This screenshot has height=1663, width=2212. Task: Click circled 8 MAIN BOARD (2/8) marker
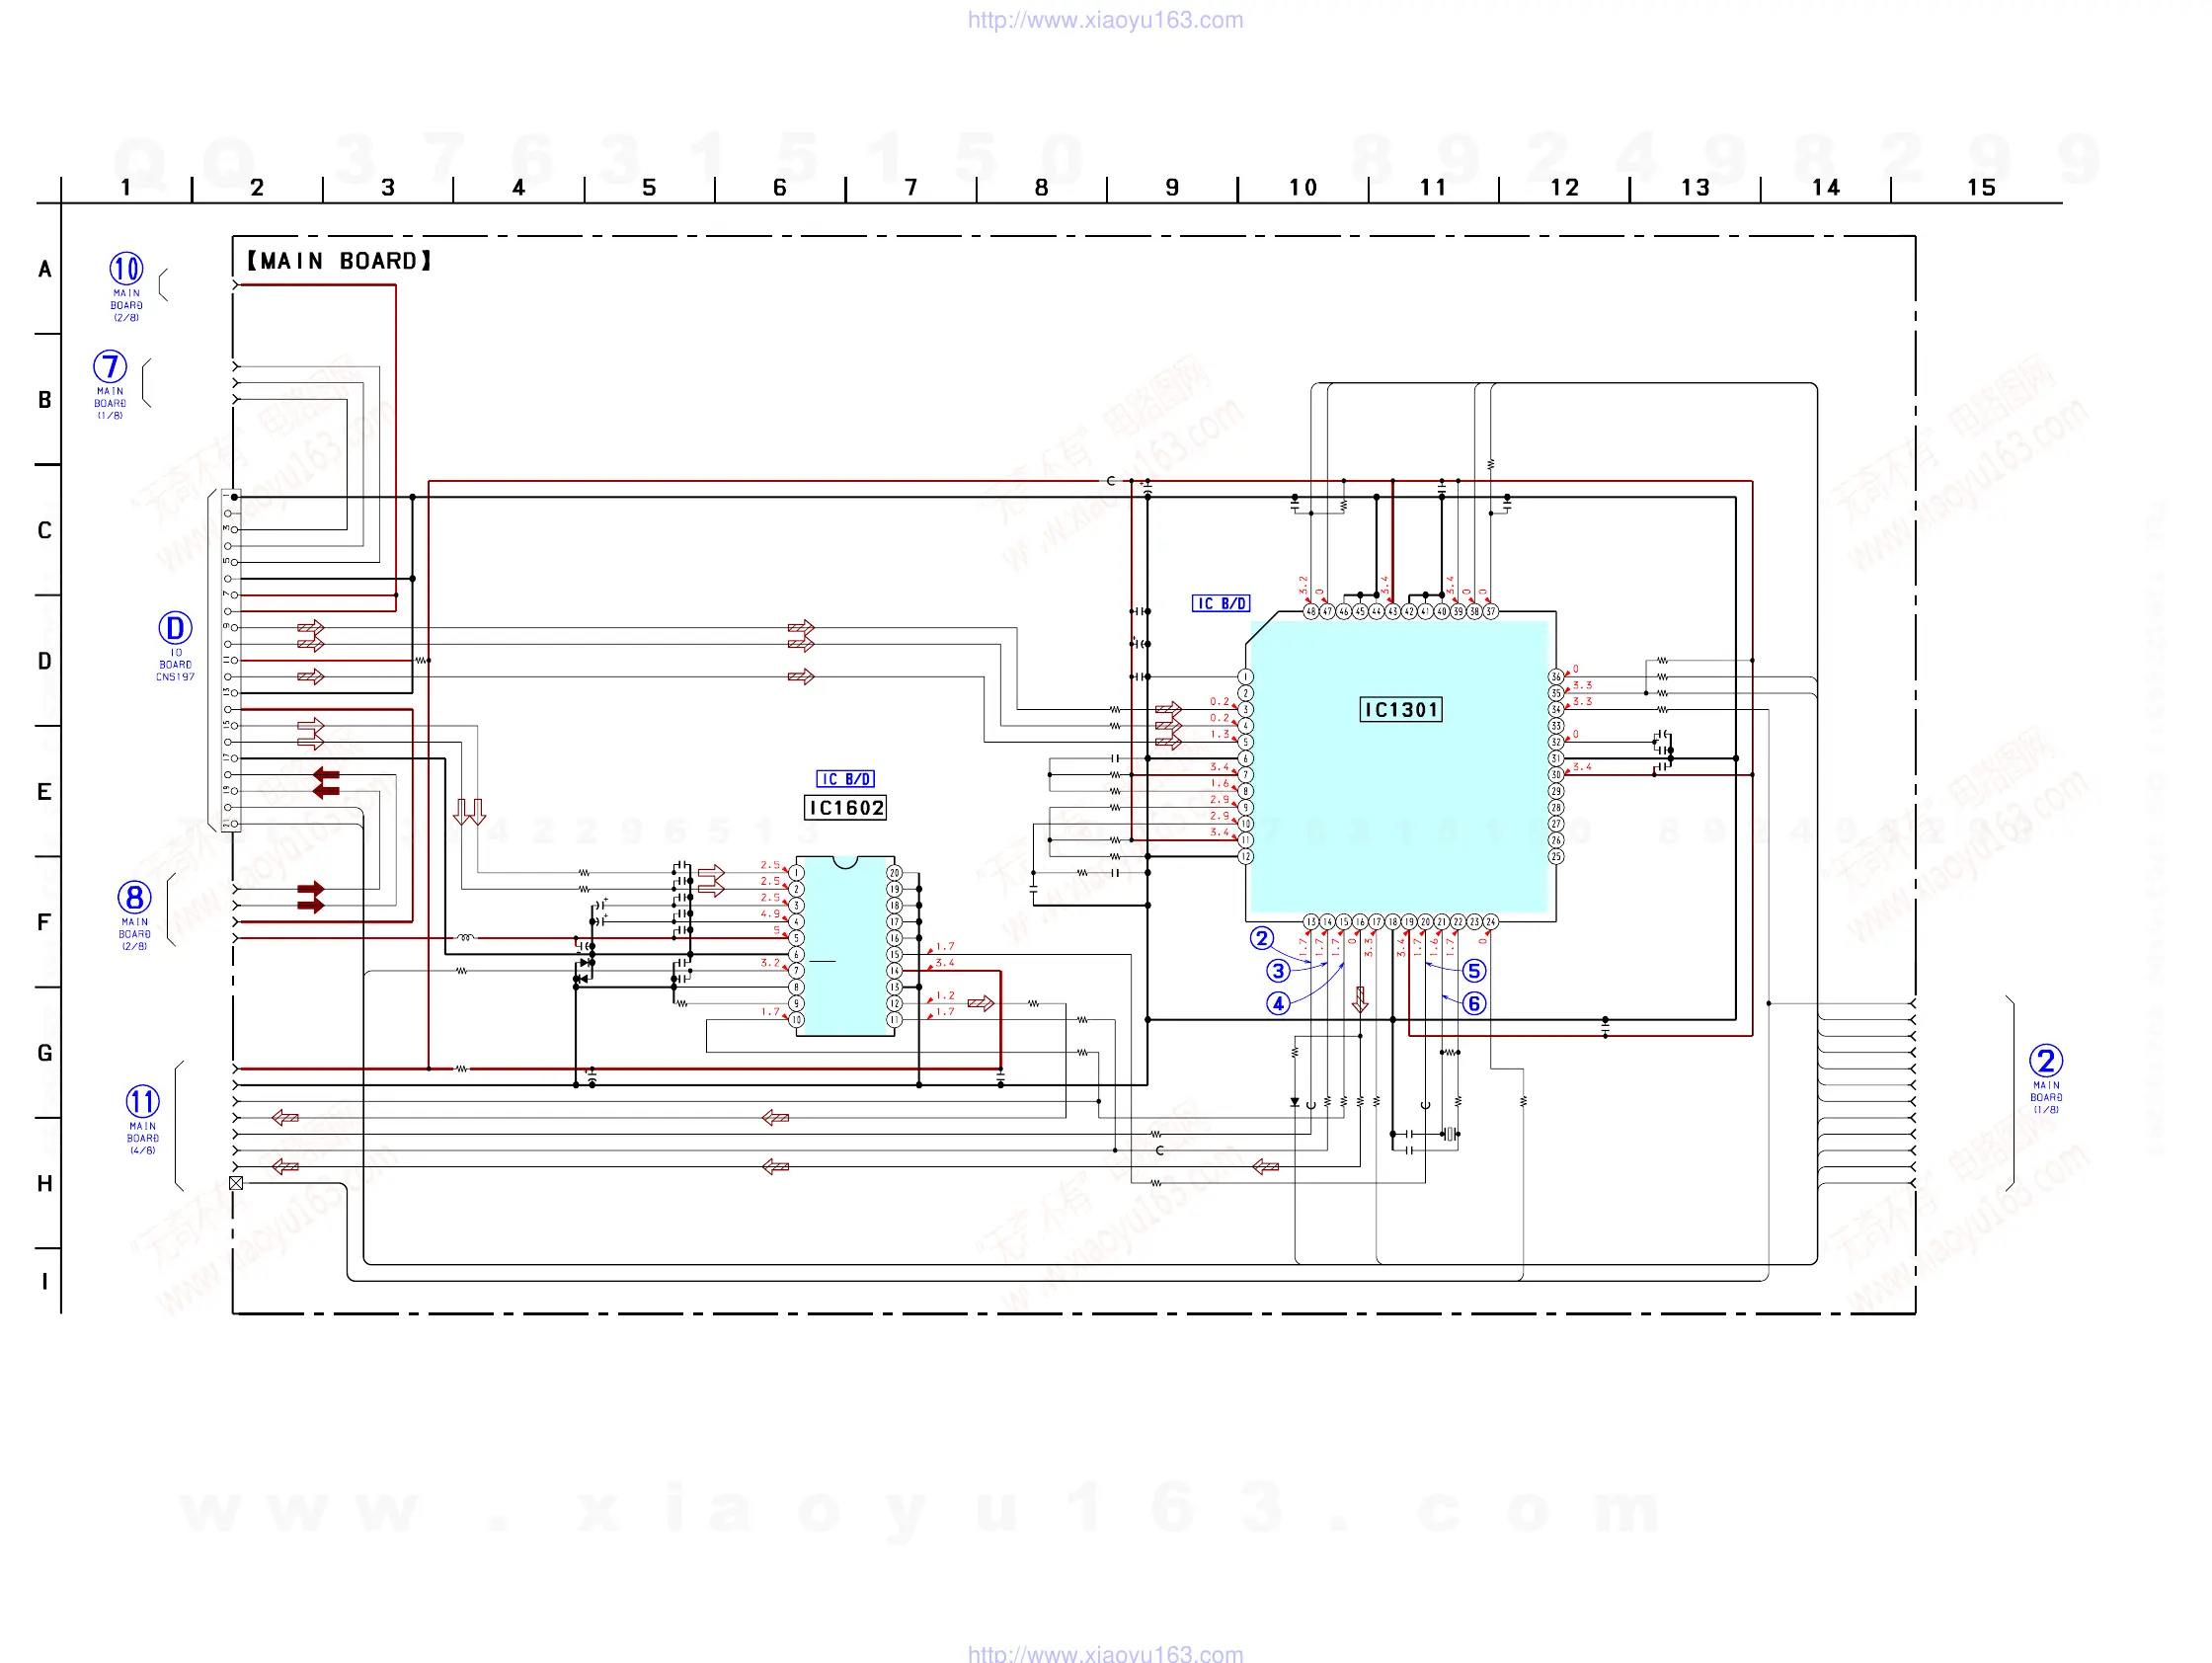(134, 897)
